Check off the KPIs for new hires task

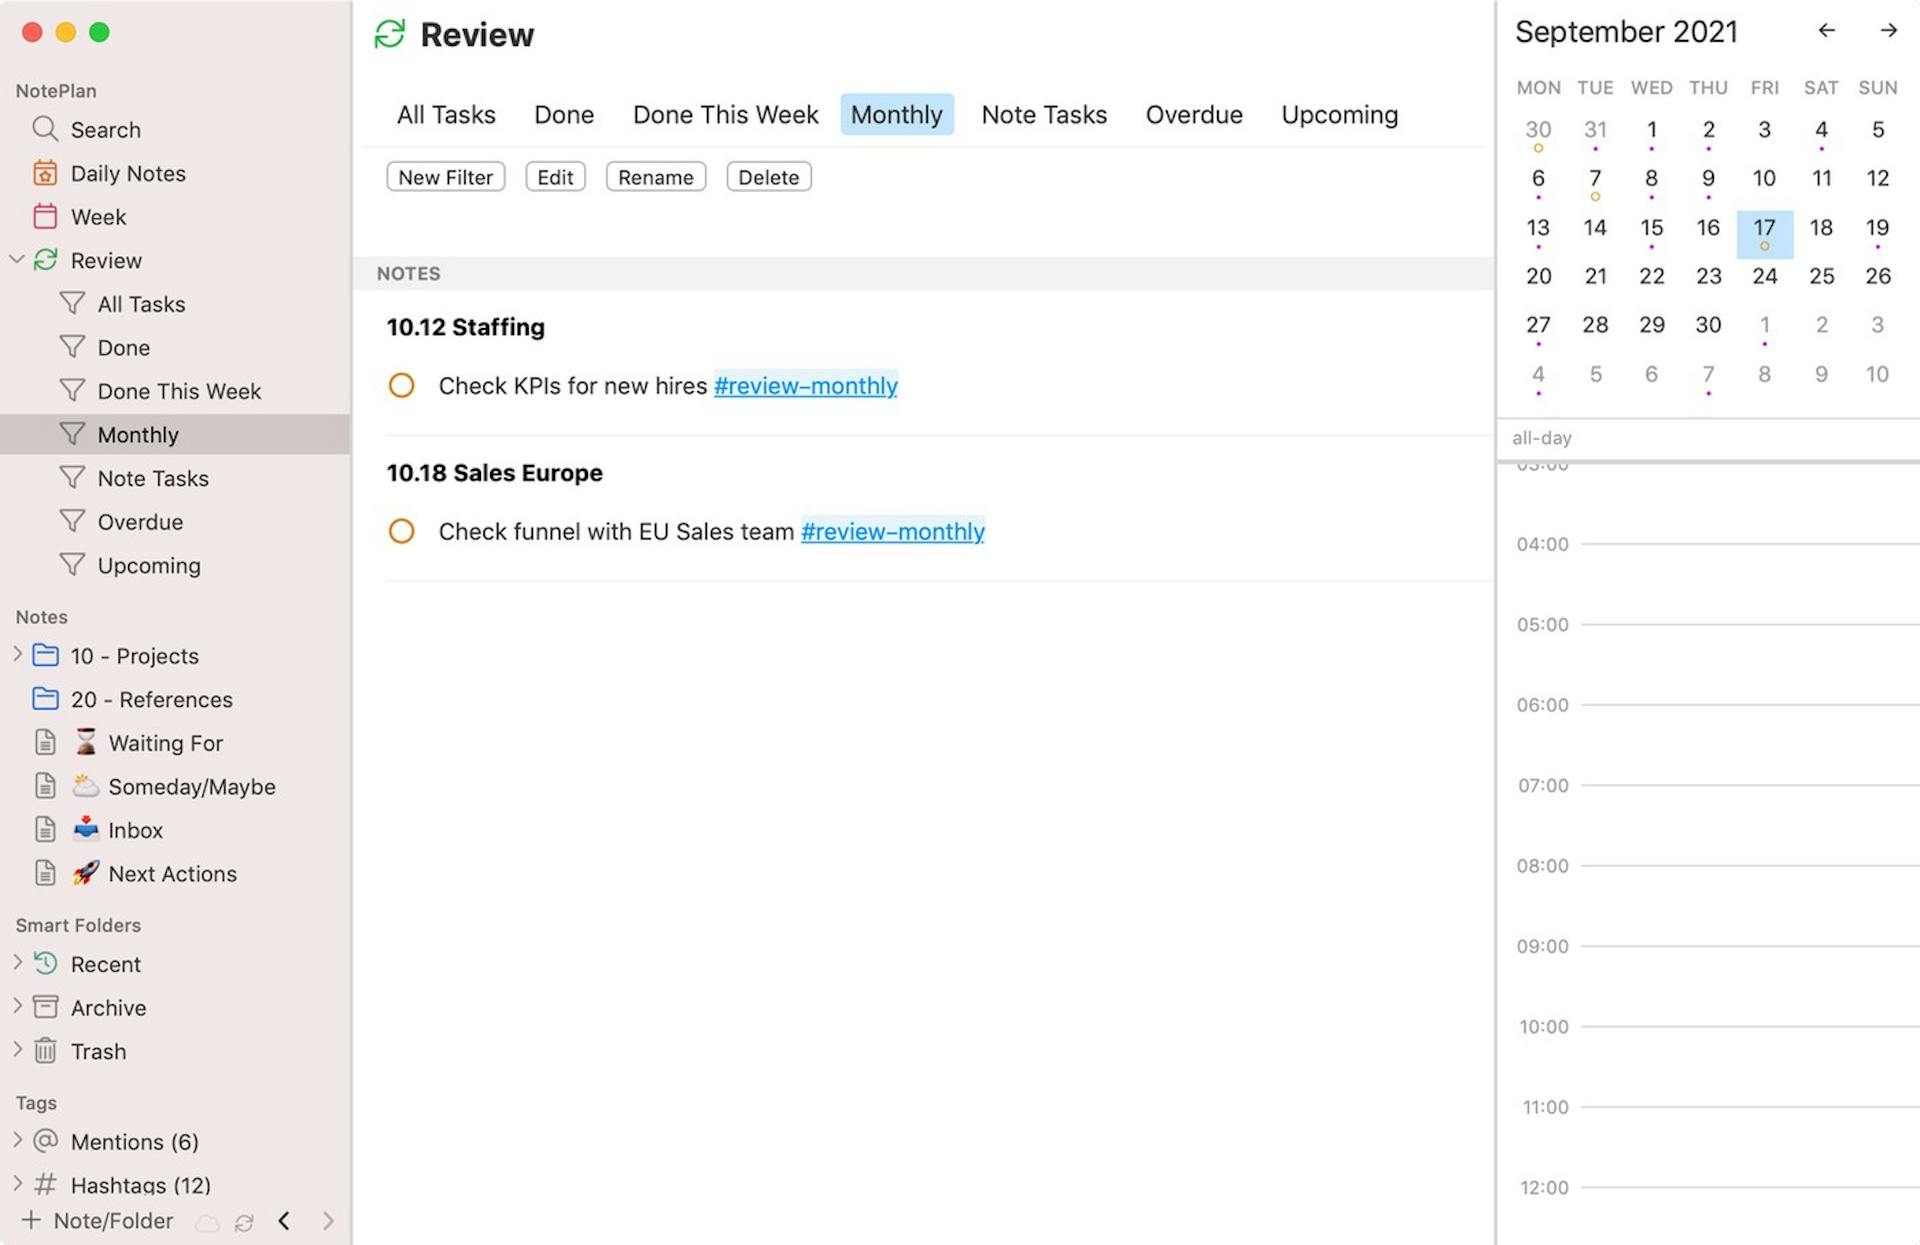[x=402, y=385]
